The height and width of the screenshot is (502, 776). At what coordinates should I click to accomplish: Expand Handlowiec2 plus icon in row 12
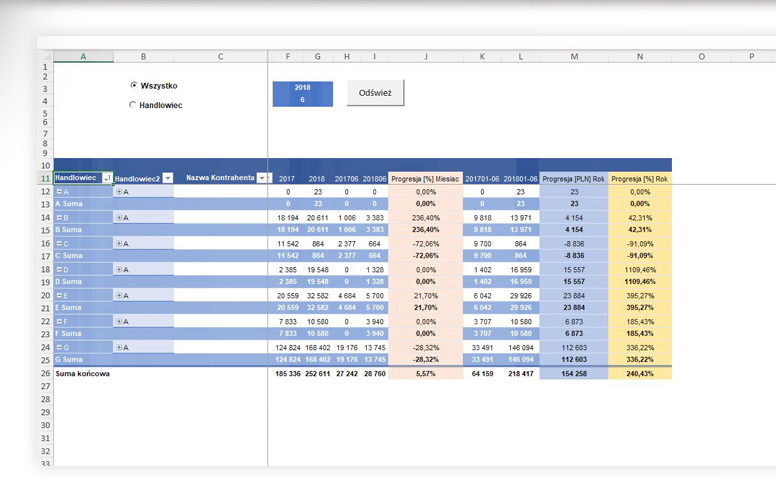[x=119, y=191]
